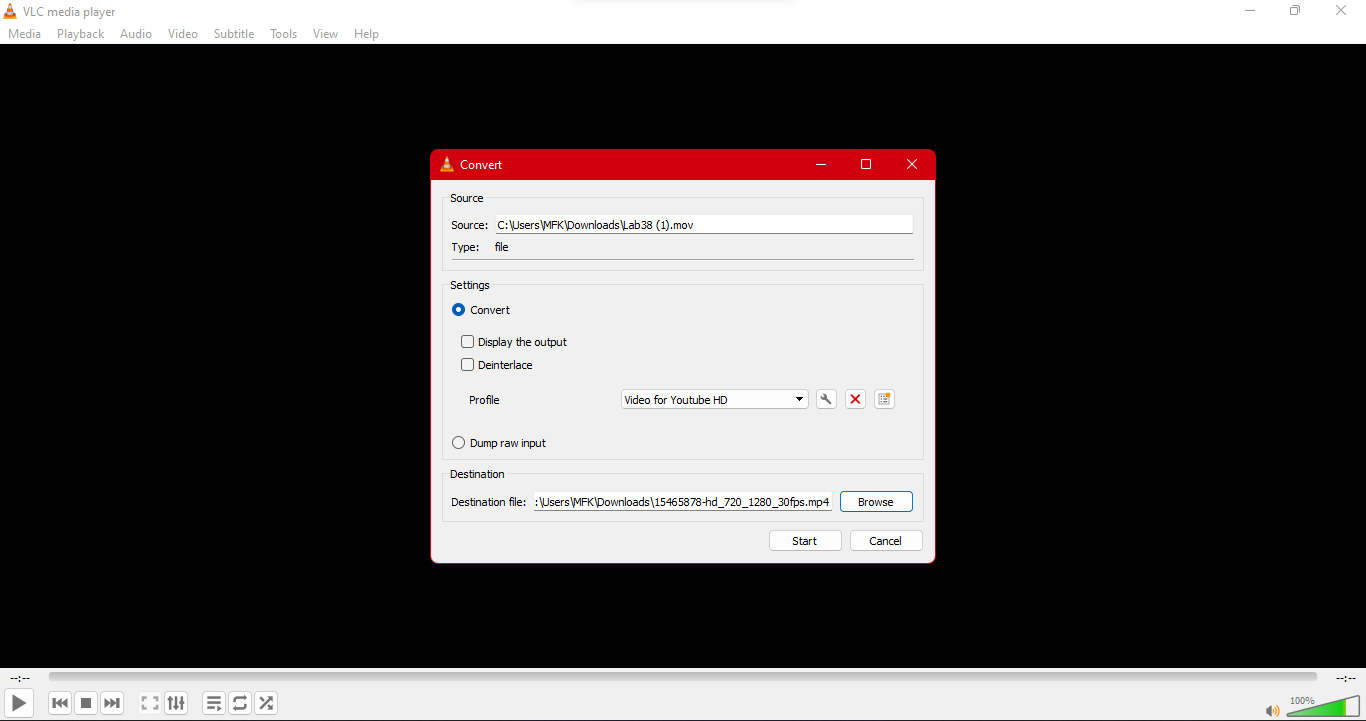
Task: Select the Convert radio button
Action: coord(458,310)
